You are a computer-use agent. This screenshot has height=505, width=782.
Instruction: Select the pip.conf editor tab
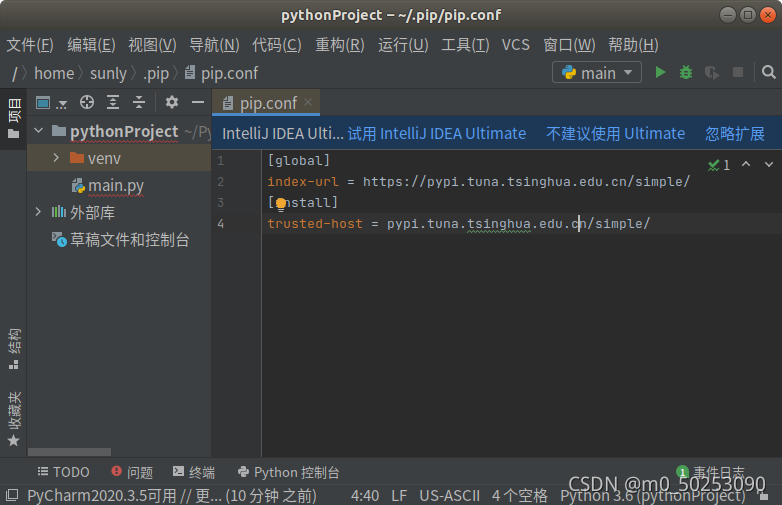coord(267,103)
